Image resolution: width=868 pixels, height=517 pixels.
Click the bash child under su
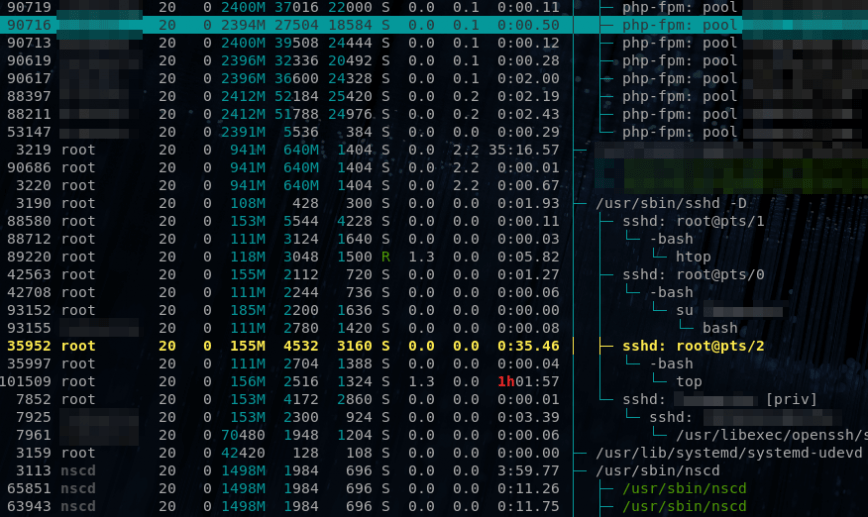pyautogui.click(x=720, y=328)
